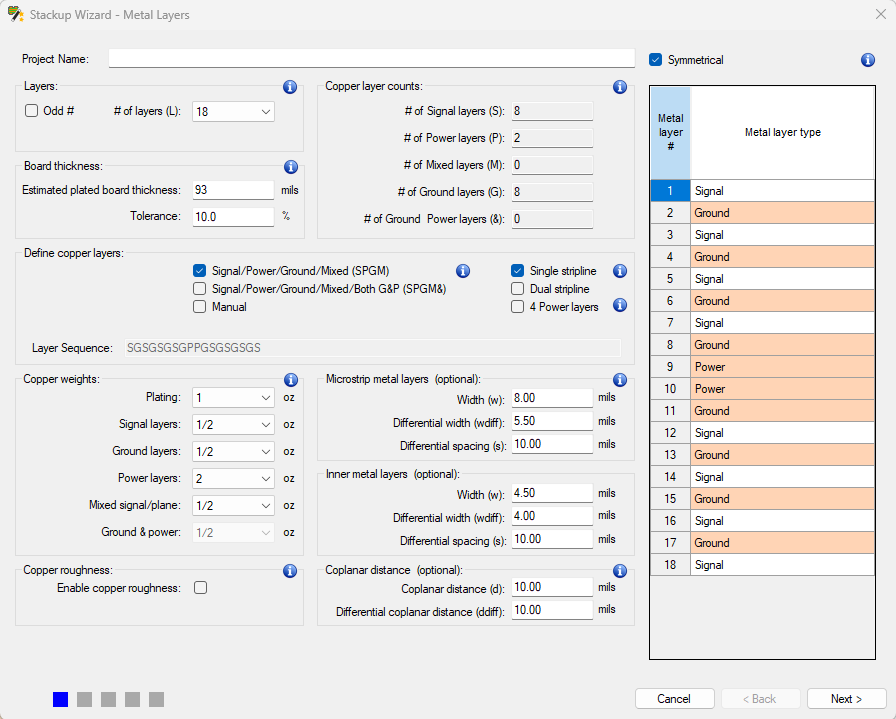
Task: Click the Microstrip Width (w) field
Action: (552, 398)
